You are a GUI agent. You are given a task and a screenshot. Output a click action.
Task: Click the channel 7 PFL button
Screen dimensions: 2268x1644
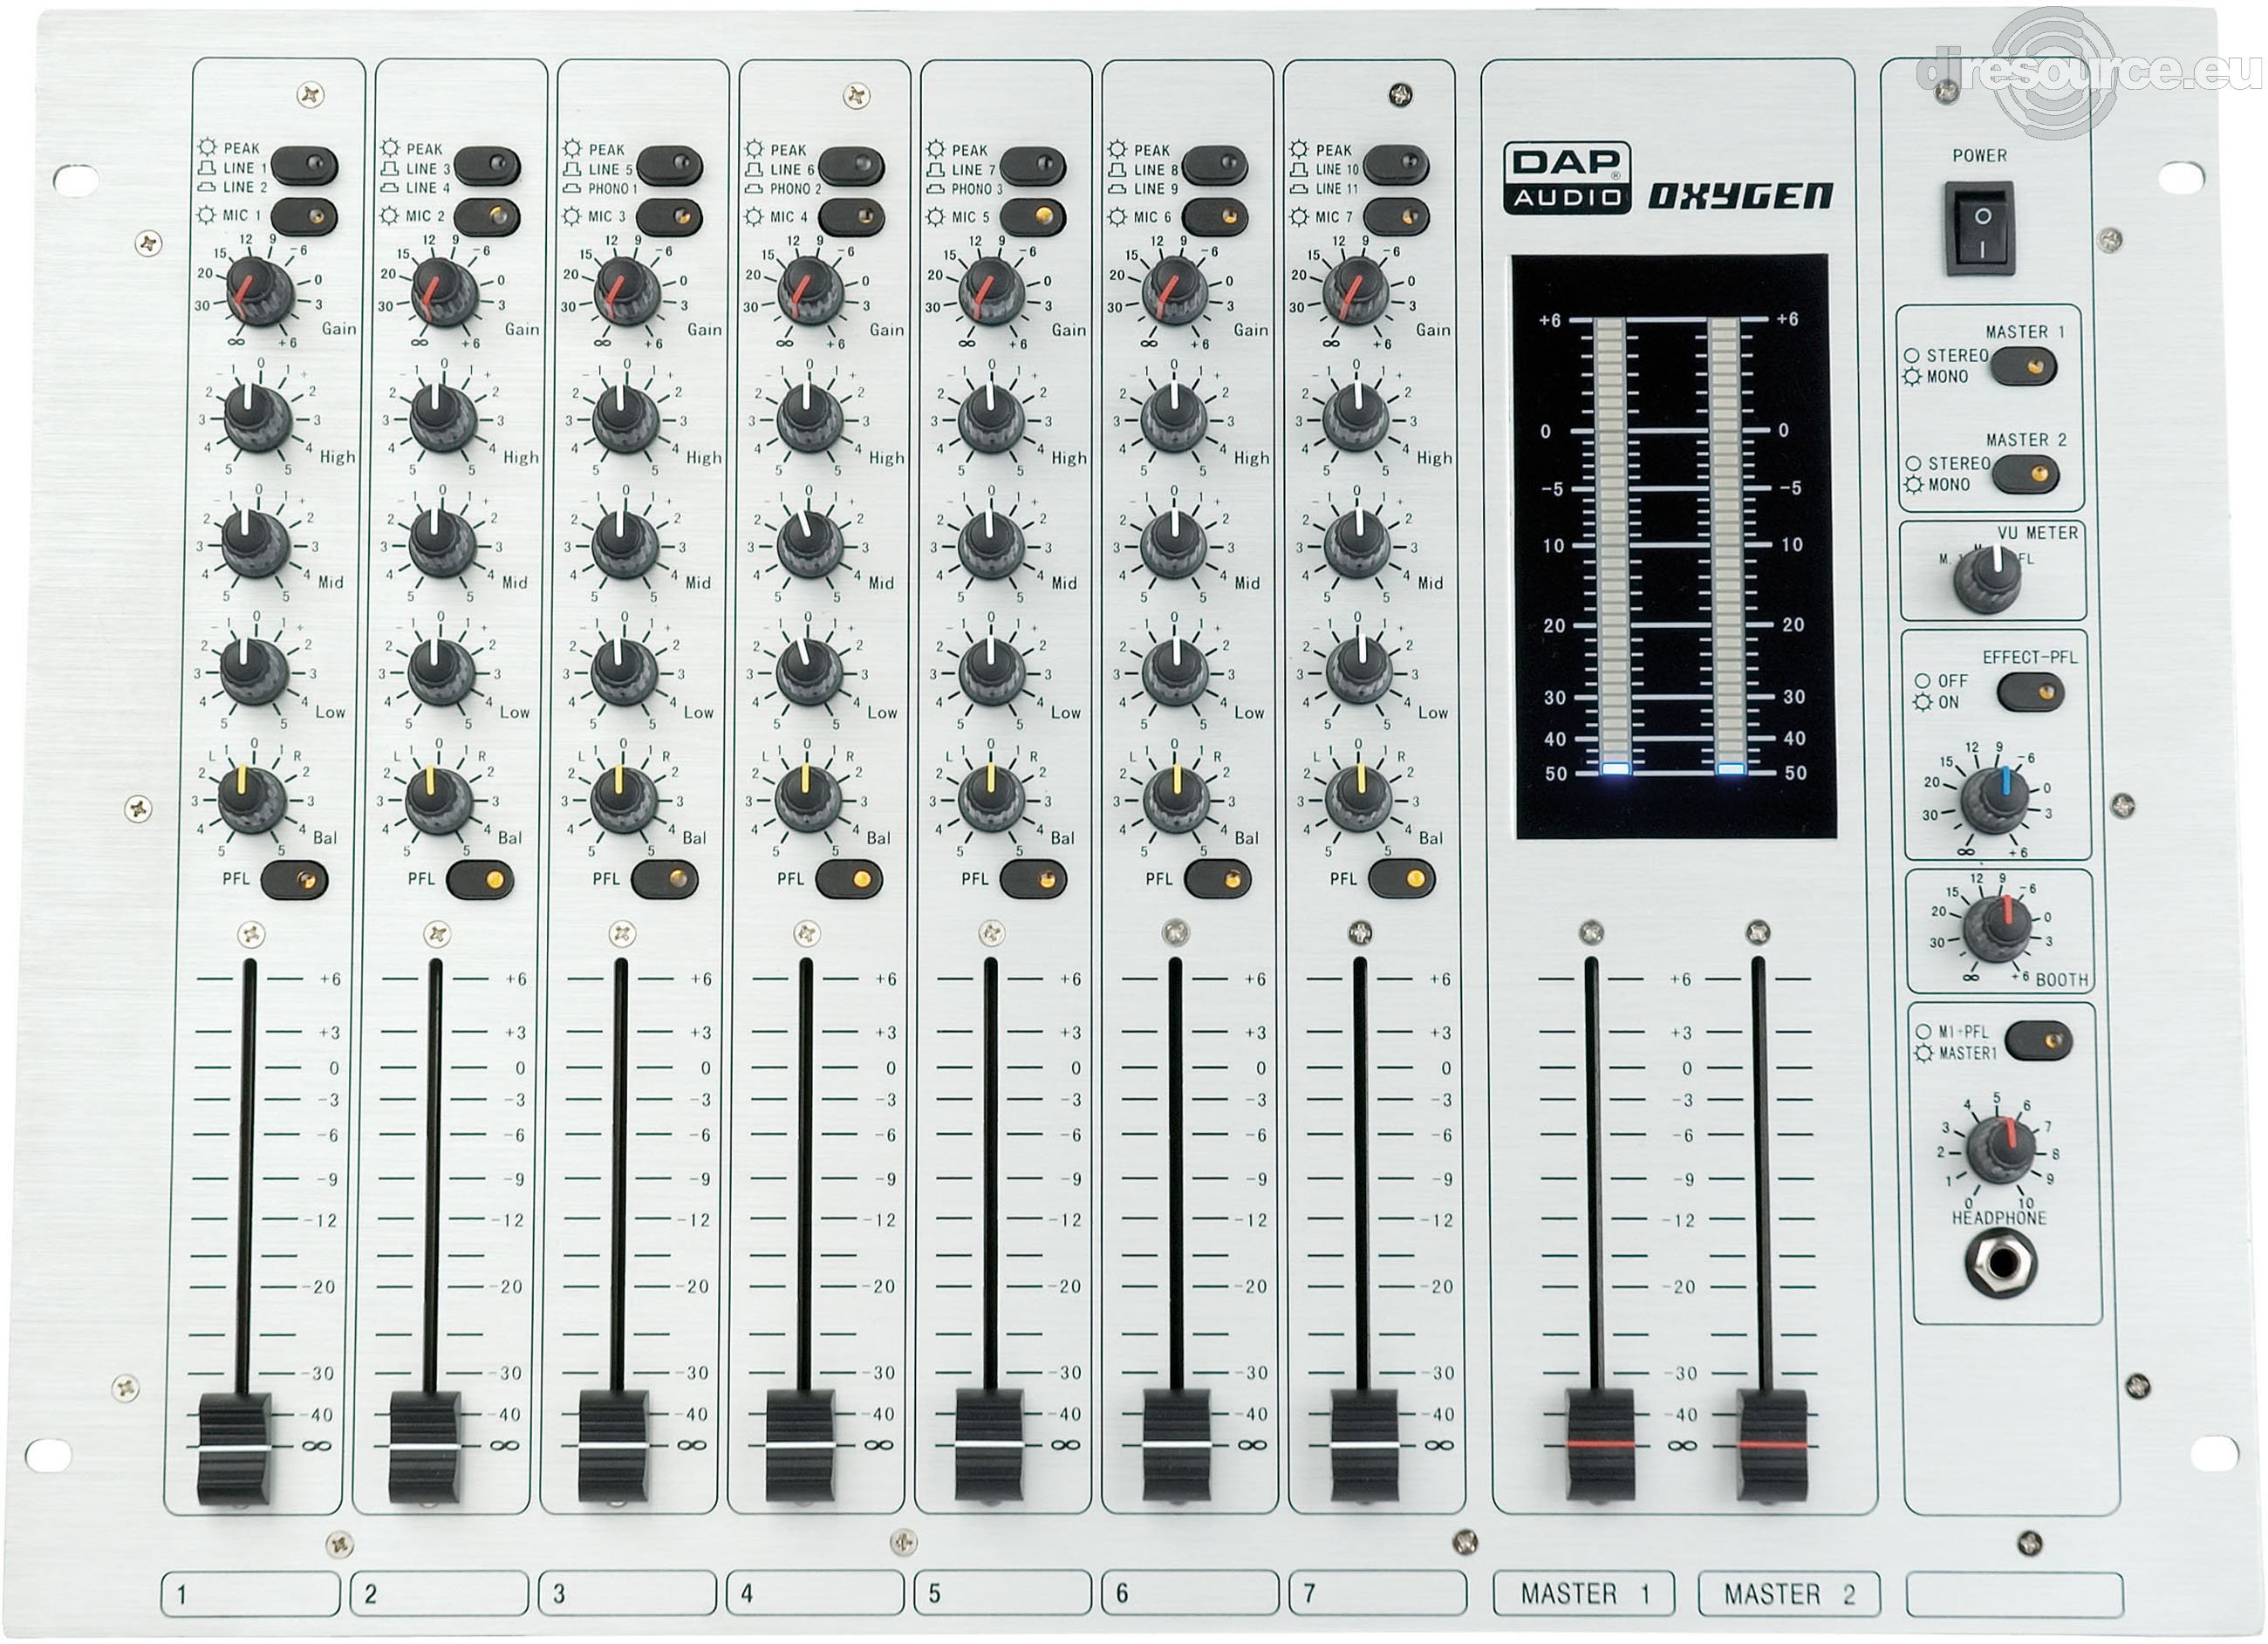coord(1402,880)
